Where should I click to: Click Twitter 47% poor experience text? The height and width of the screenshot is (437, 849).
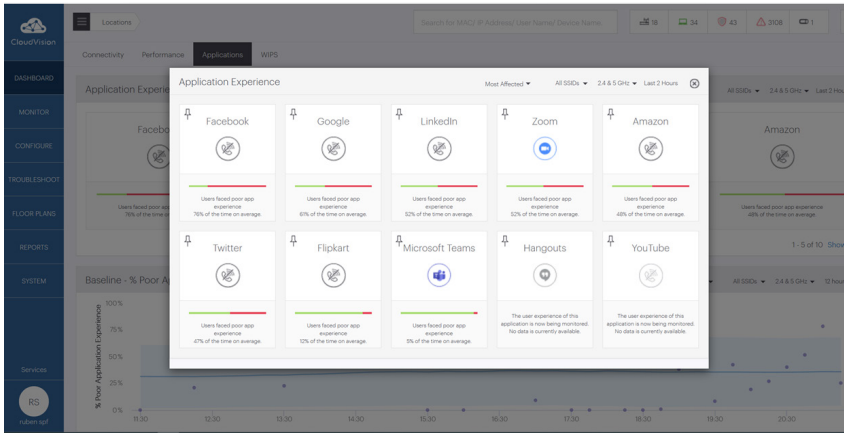(x=227, y=334)
